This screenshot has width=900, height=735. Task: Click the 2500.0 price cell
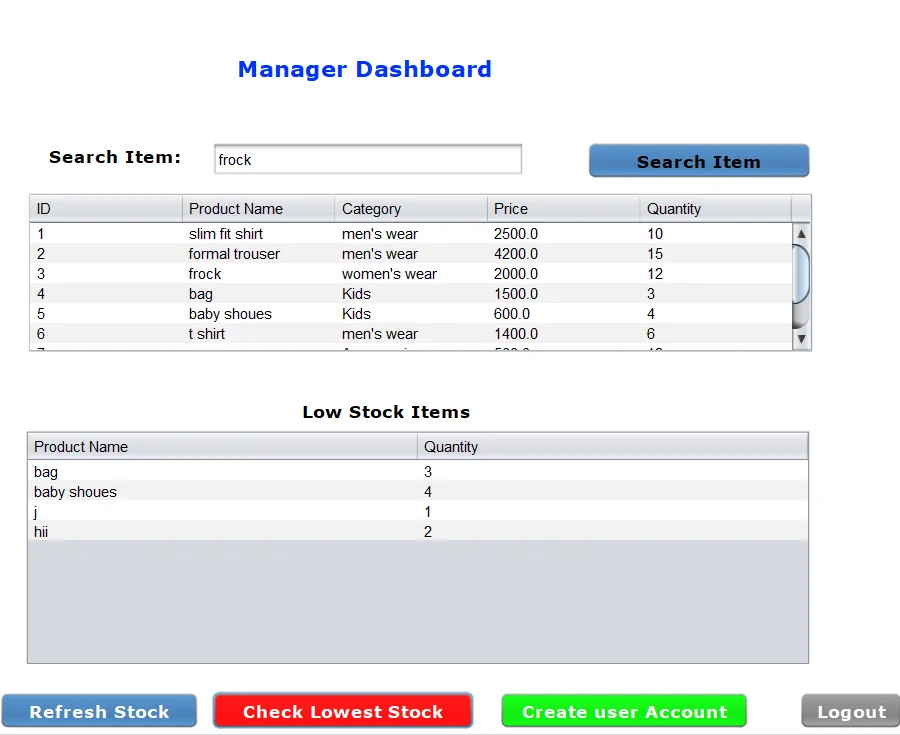pyautogui.click(x=564, y=234)
